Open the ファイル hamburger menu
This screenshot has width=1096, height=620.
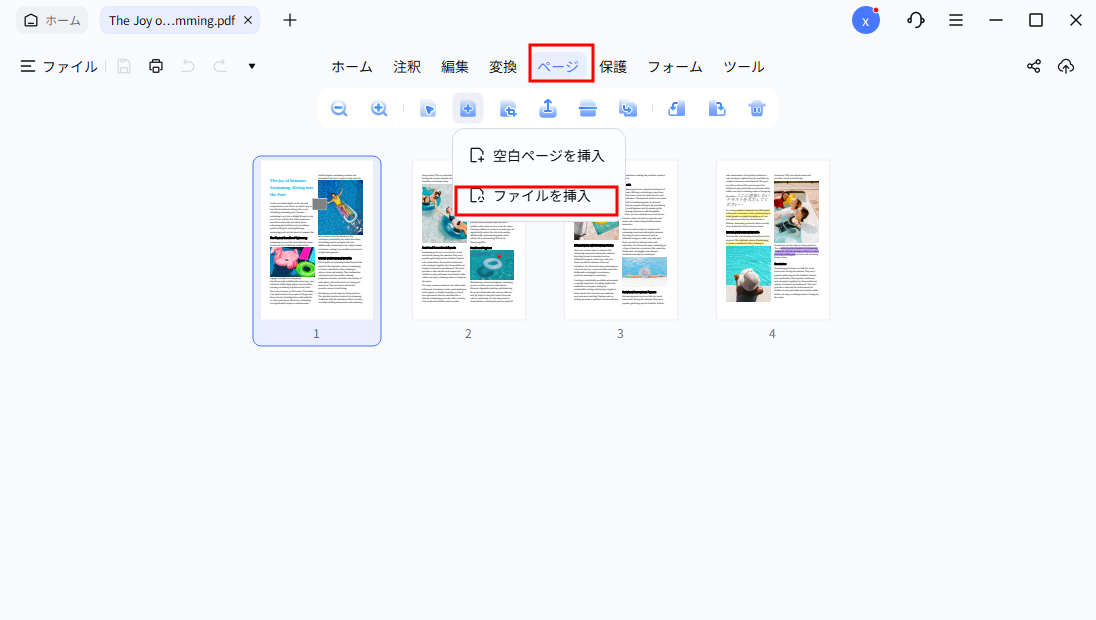[x=58, y=67]
